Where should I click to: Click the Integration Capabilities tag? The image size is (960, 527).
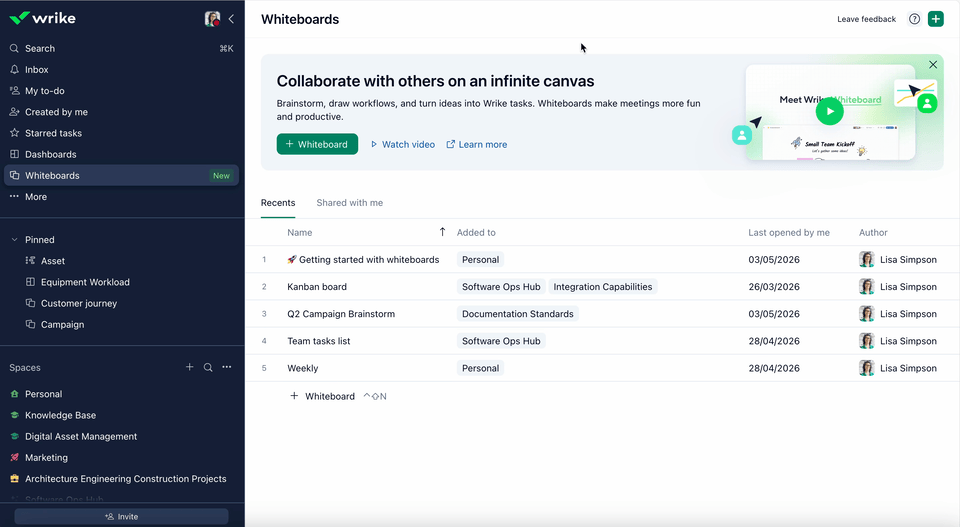point(603,286)
